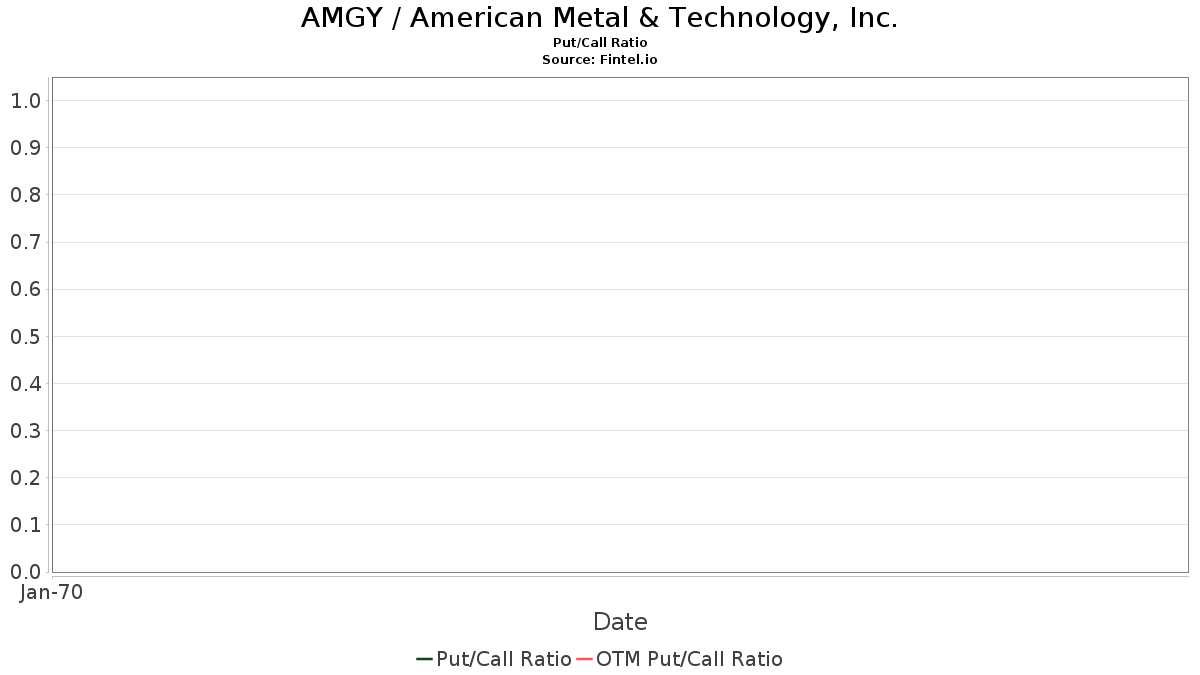Click the 0.6 y-axis label
Screen dimensions: 1200x675
tap(26, 290)
